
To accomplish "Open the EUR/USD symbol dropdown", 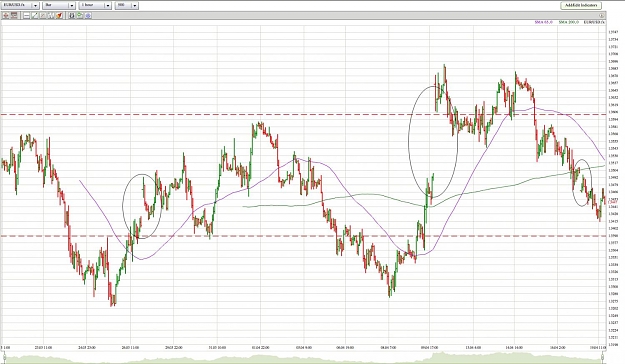I will [20, 5].
